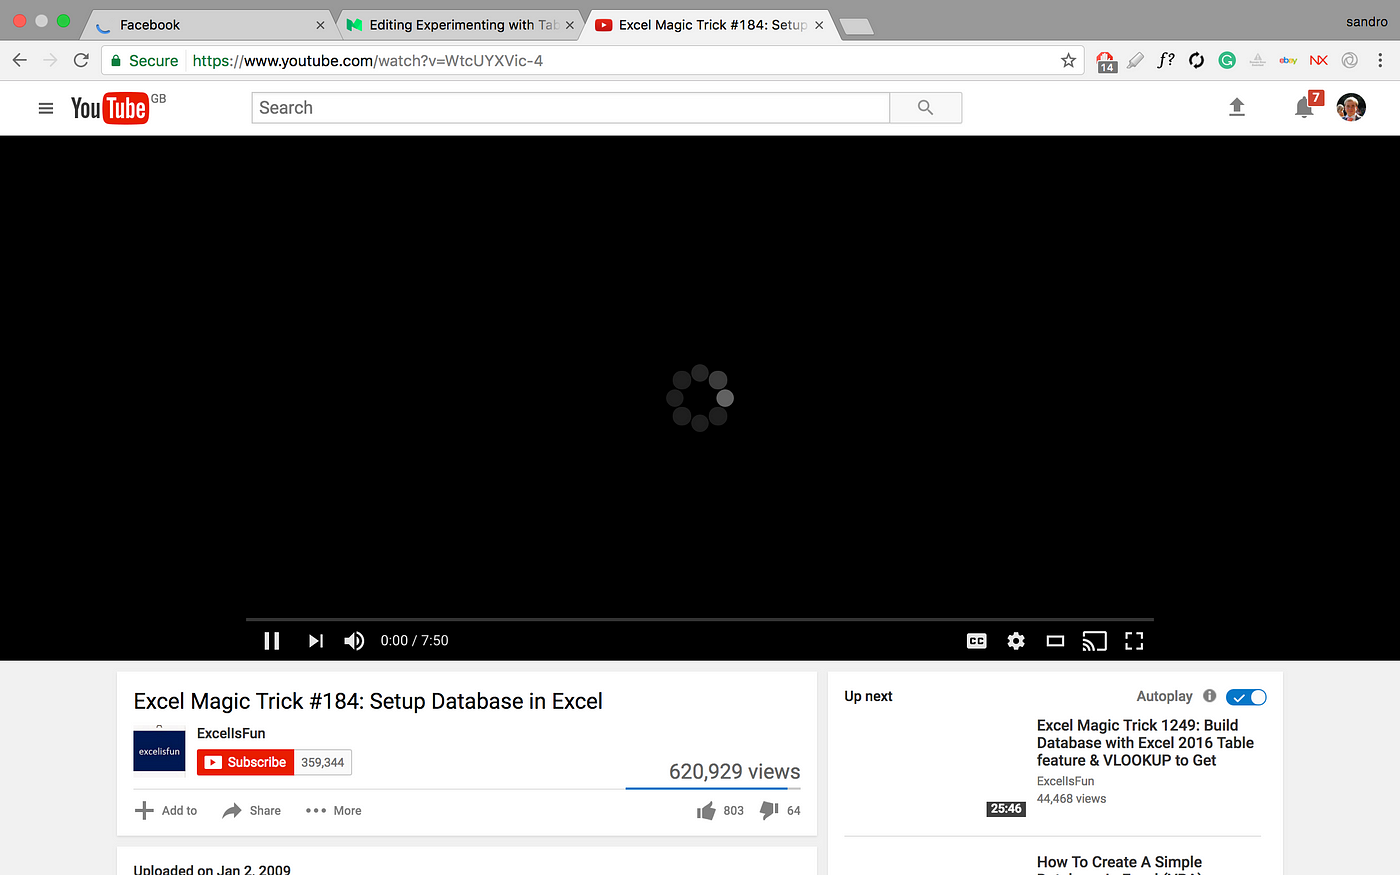The width and height of the screenshot is (1400, 875).
Task: Click the 359,344 subscriber count
Action: click(x=323, y=762)
